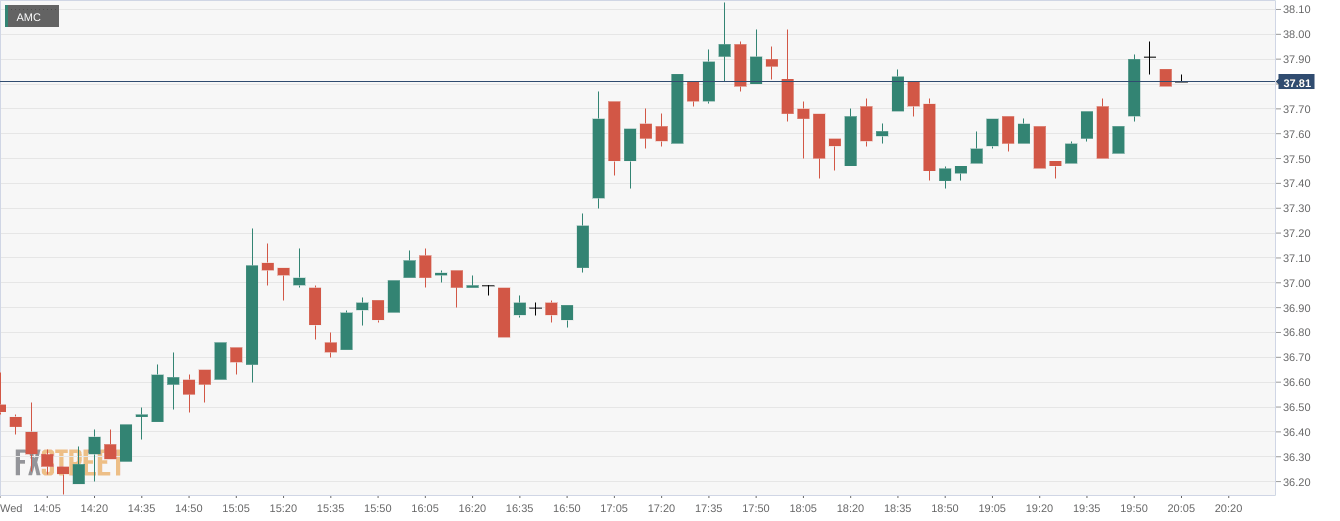This screenshot has width=1340, height=521.
Task: Click the 37.50 price axis label
Action: (x=1296, y=159)
